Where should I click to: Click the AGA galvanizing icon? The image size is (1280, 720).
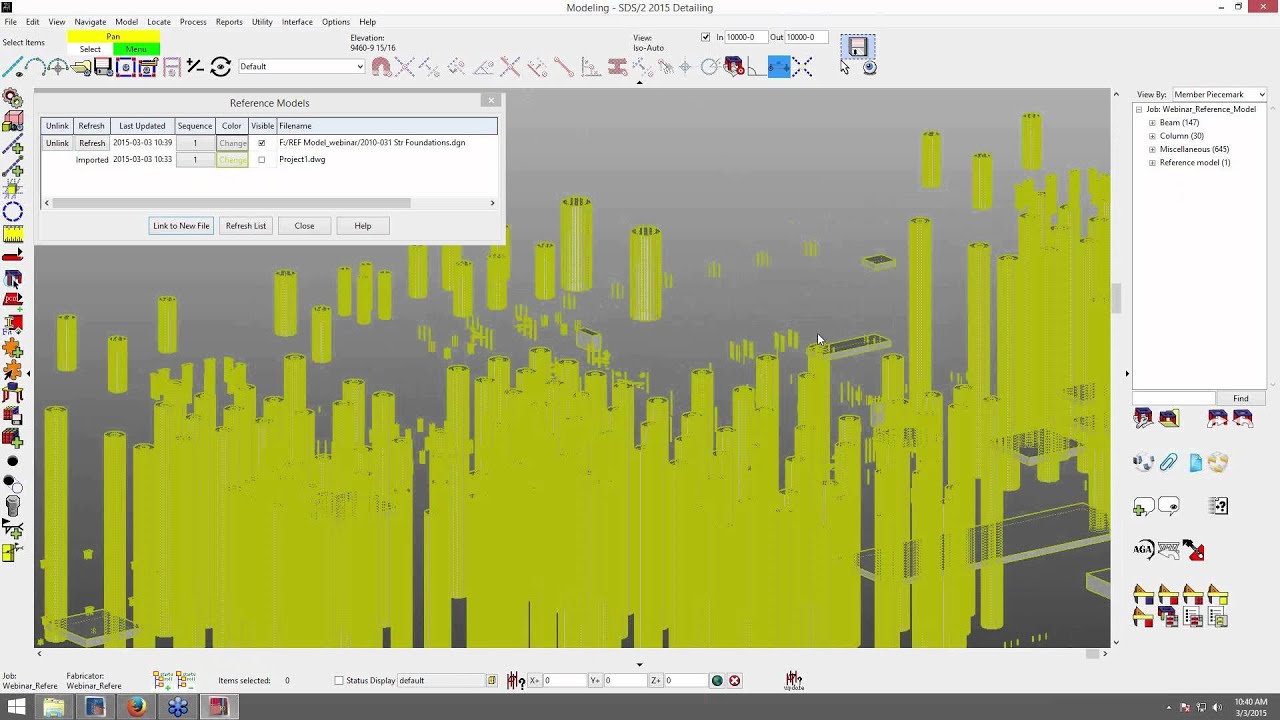[1143, 549]
